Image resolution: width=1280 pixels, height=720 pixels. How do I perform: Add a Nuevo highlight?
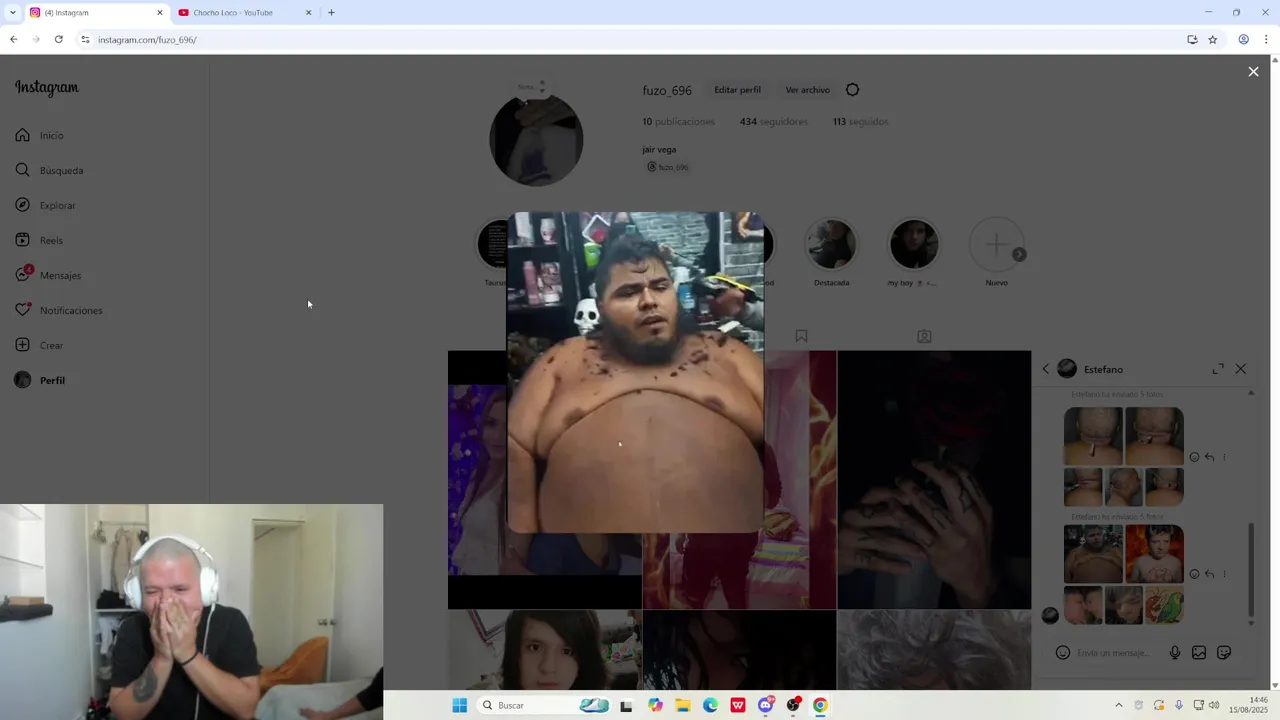(x=996, y=244)
